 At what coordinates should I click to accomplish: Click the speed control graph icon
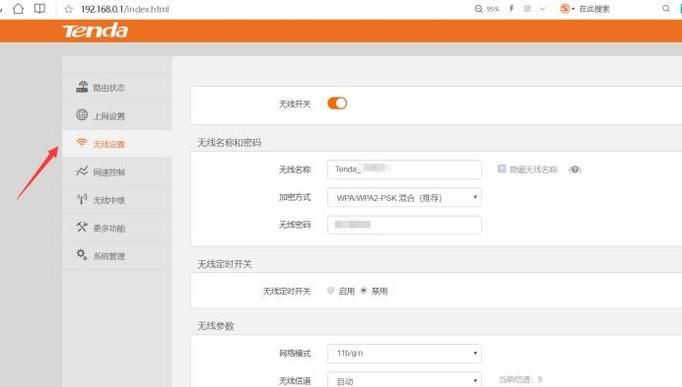coord(82,171)
